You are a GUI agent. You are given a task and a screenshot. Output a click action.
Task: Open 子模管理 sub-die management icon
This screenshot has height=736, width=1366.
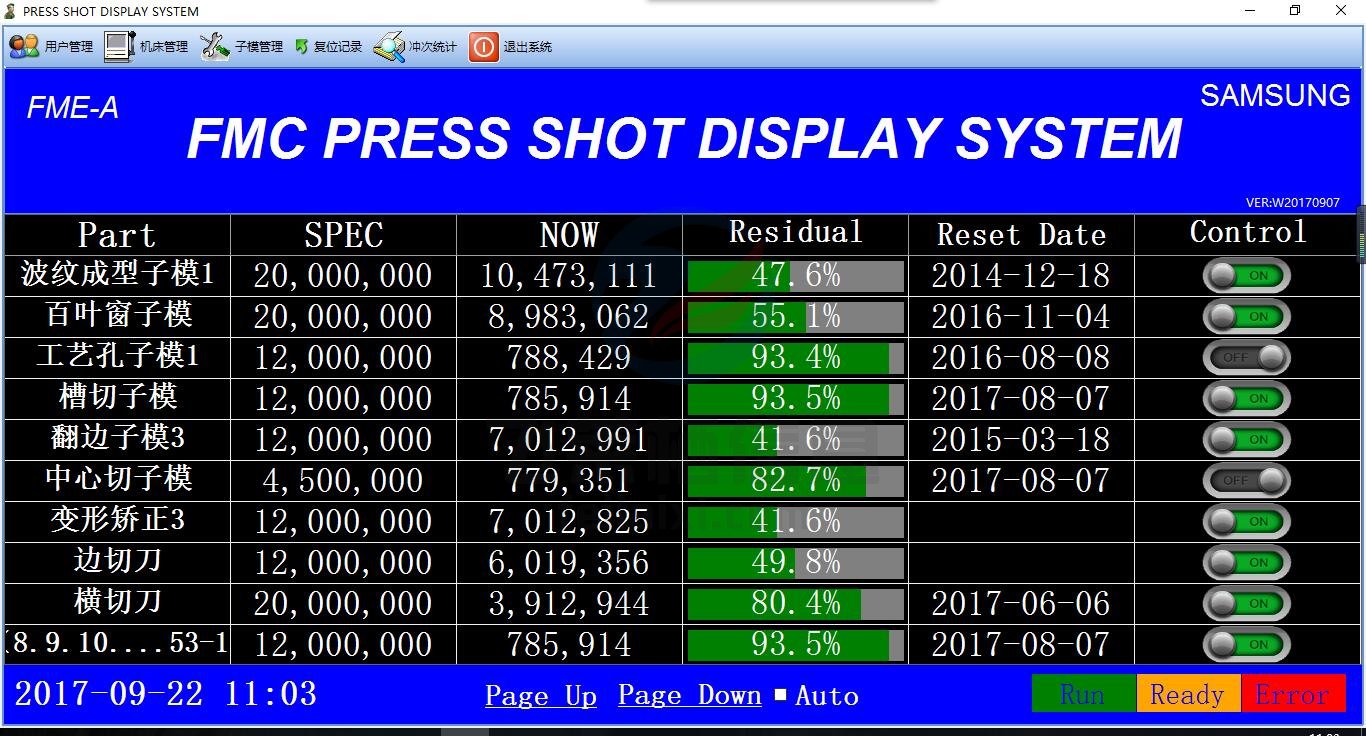coord(215,46)
